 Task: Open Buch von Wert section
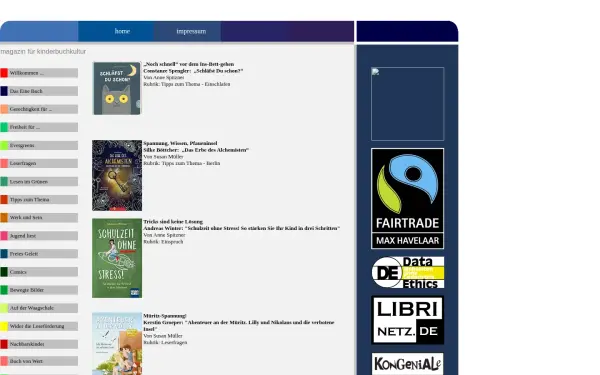[39, 361]
